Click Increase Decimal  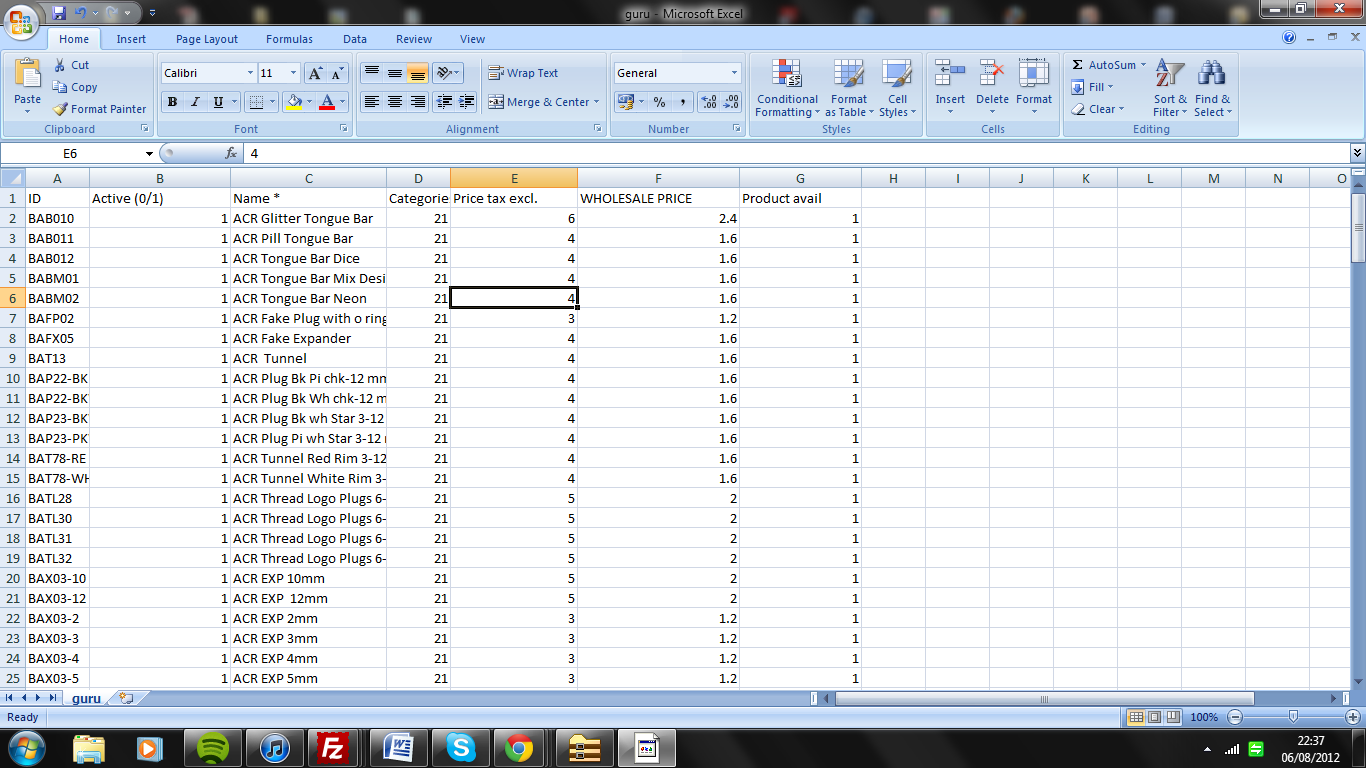[709, 102]
